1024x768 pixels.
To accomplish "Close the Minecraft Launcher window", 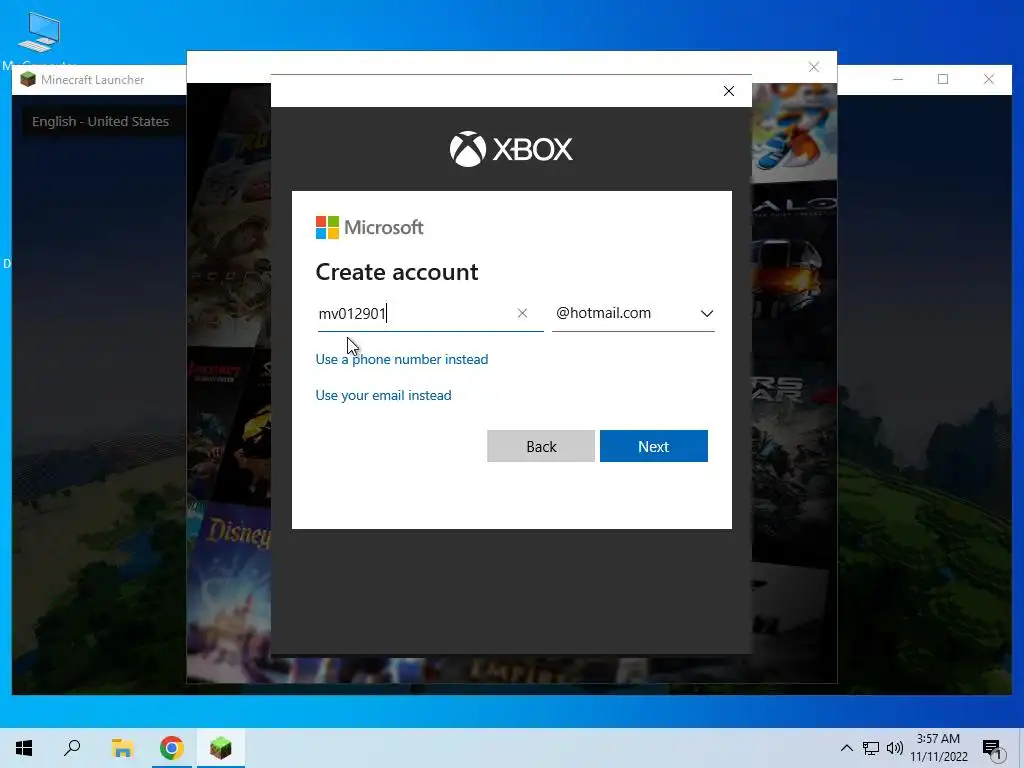I will point(989,79).
